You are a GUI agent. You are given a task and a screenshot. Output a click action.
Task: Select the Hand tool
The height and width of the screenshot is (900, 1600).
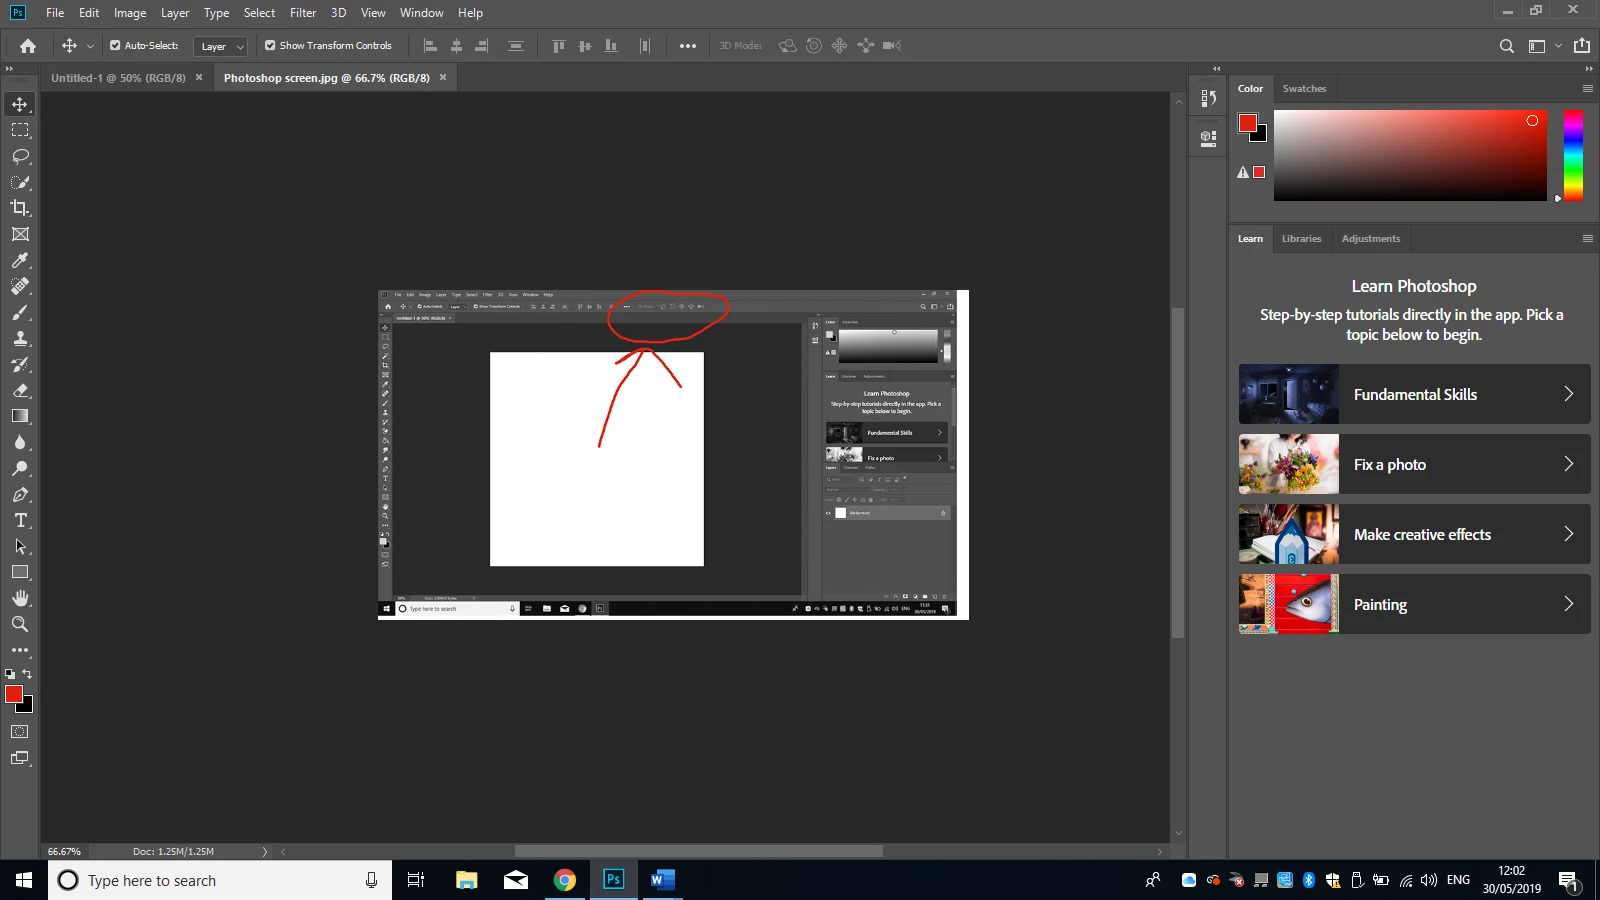tap(20, 598)
